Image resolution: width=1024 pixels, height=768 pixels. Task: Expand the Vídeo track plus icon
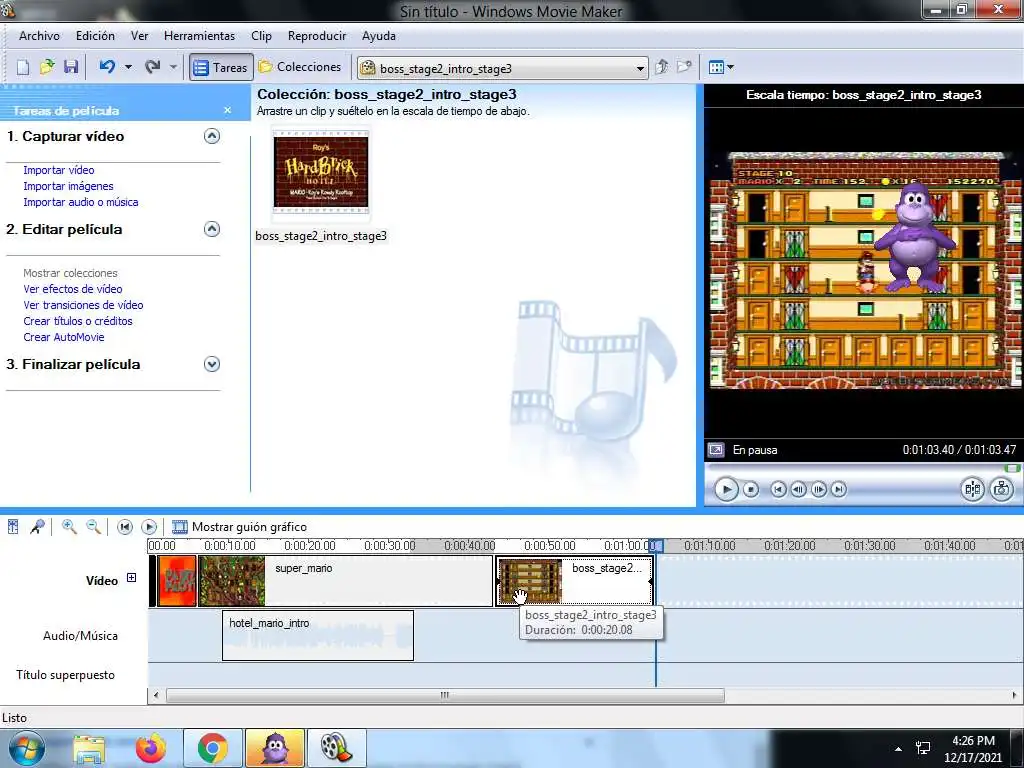[131, 578]
